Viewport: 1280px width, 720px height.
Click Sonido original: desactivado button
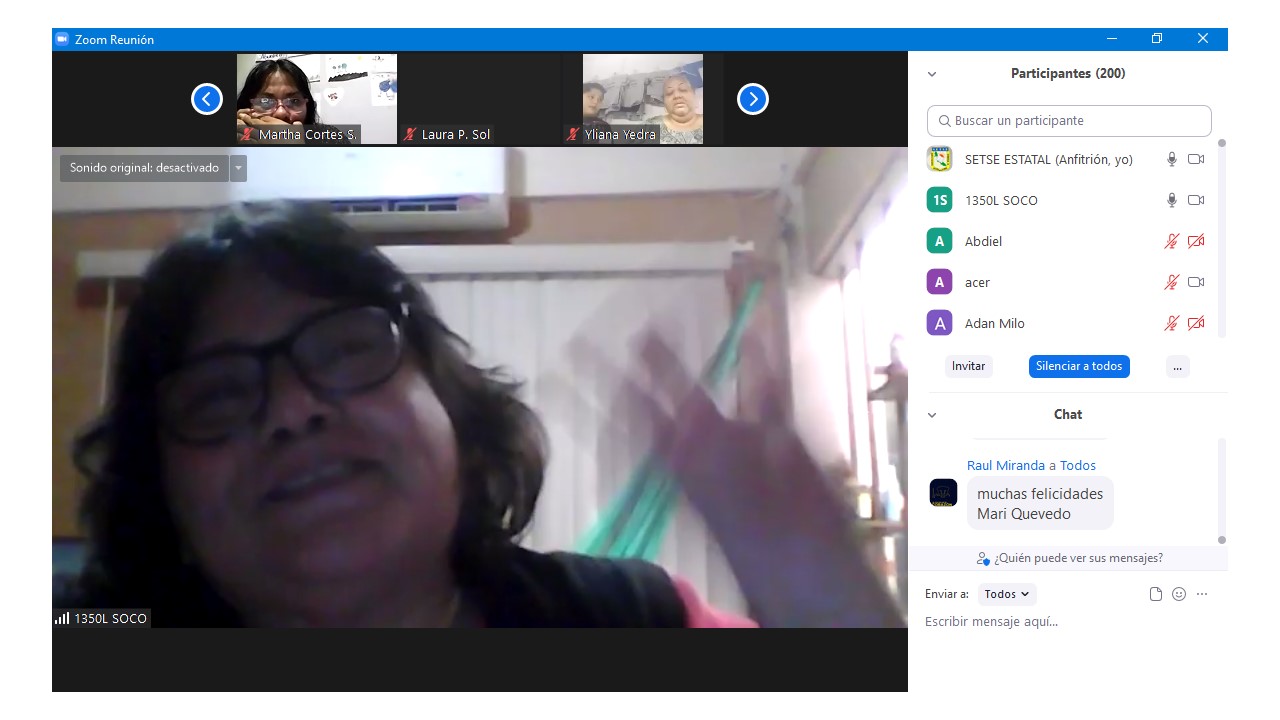click(144, 168)
